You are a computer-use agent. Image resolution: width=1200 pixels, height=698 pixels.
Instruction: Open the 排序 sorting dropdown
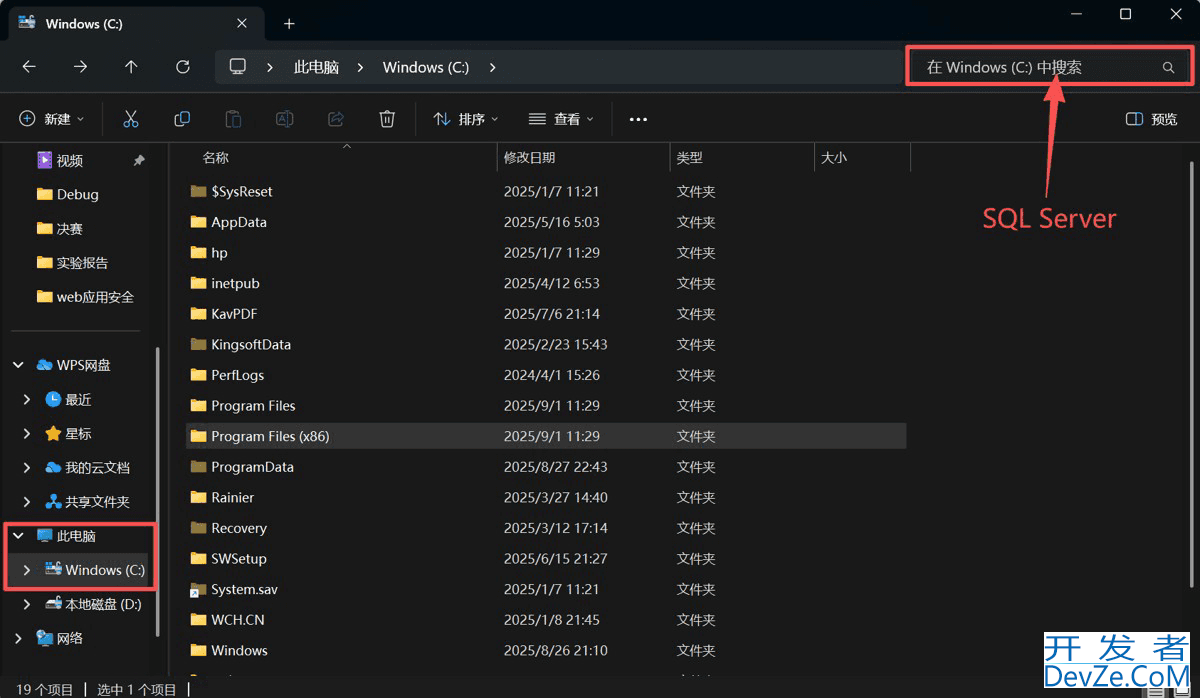pyautogui.click(x=464, y=118)
